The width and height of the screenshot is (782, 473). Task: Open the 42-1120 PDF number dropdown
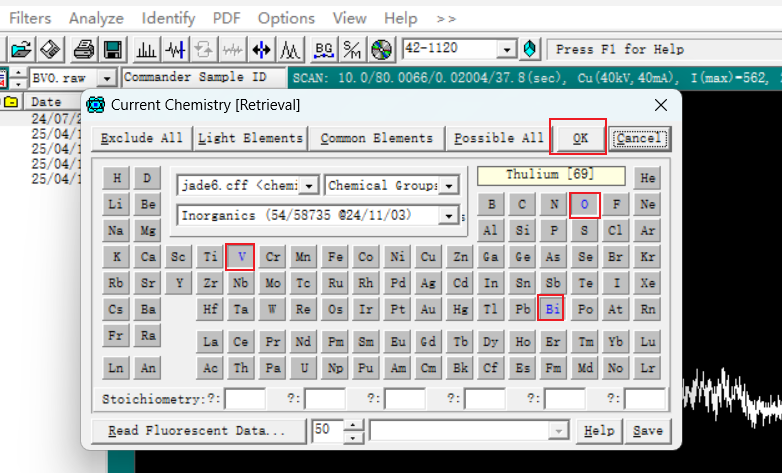tap(507, 50)
